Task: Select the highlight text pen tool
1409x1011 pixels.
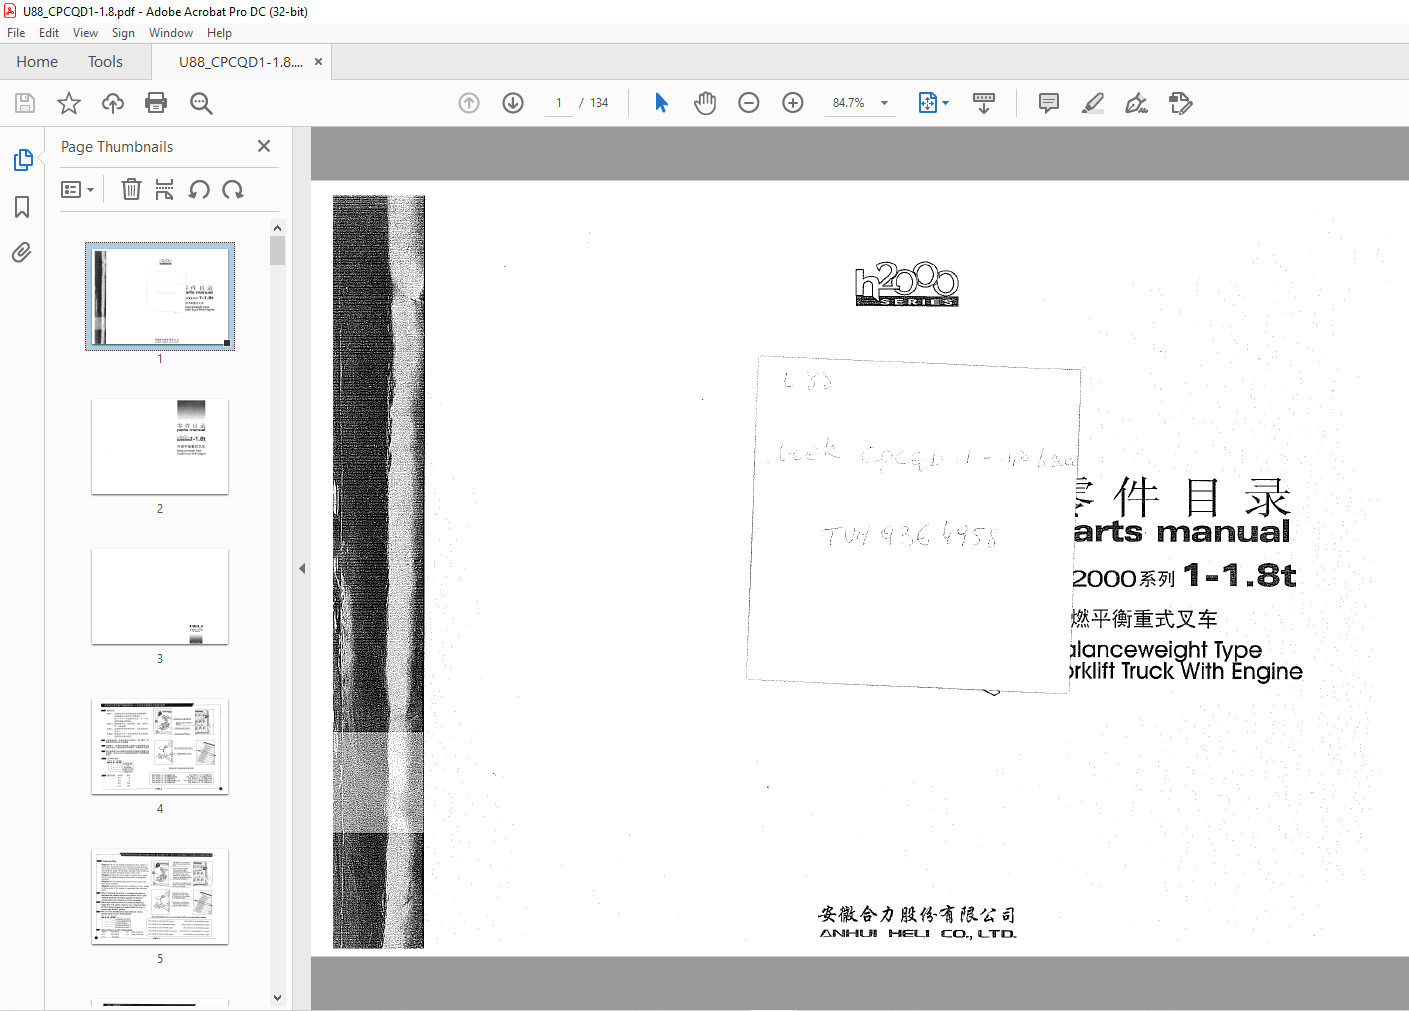Action: tap(1093, 103)
